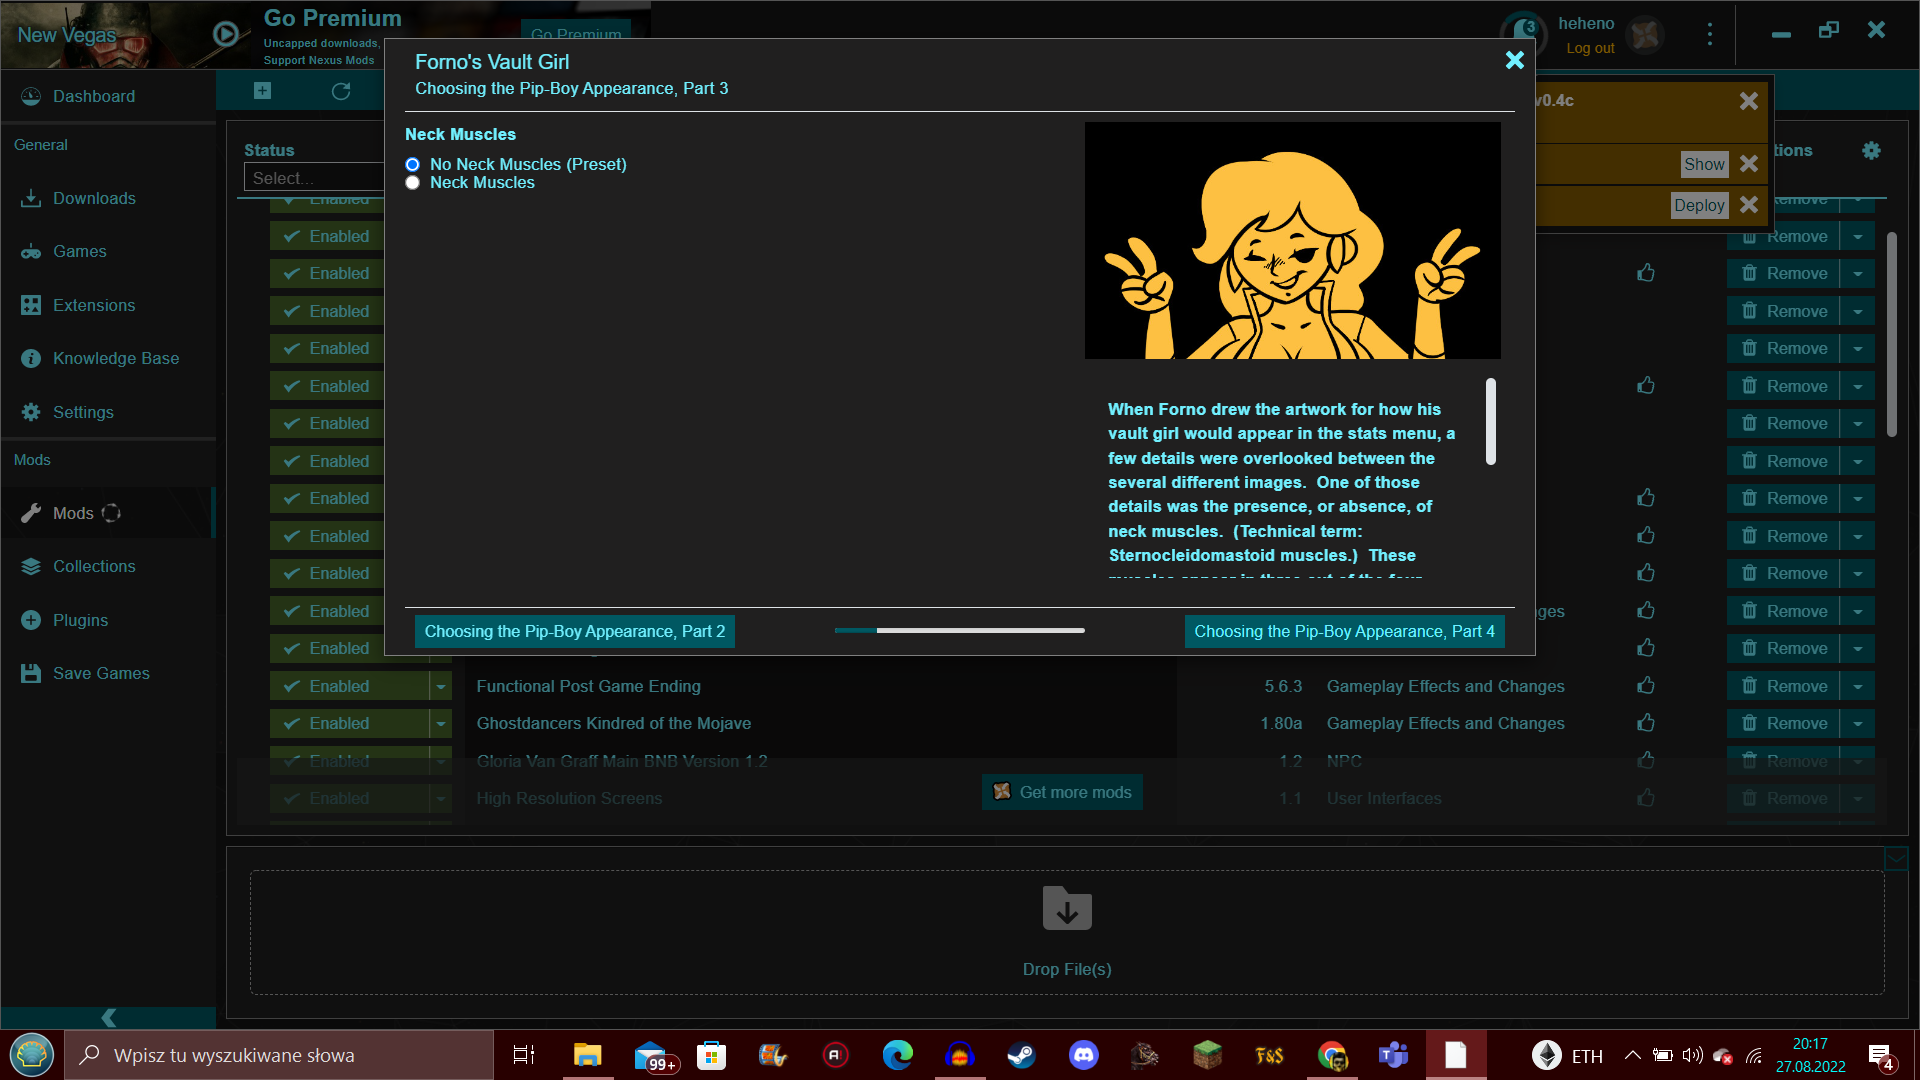
Task: Log out of the heheno account
Action: (1590, 48)
